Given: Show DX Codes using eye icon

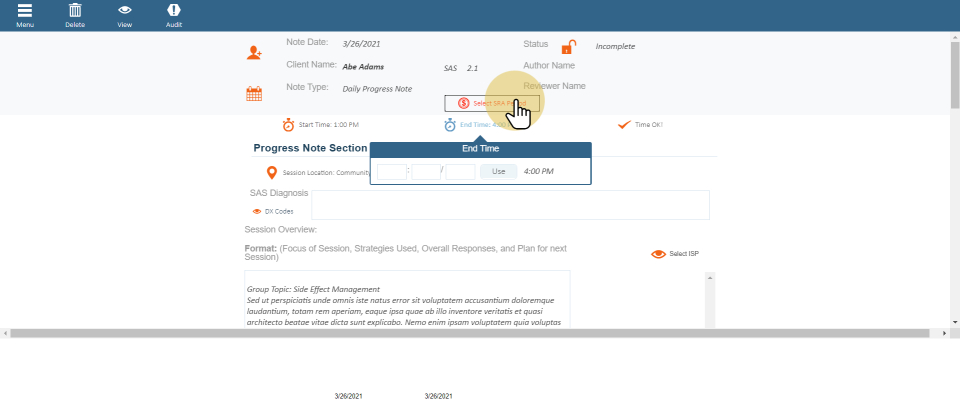Looking at the screenshot, I should pos(257,212).
